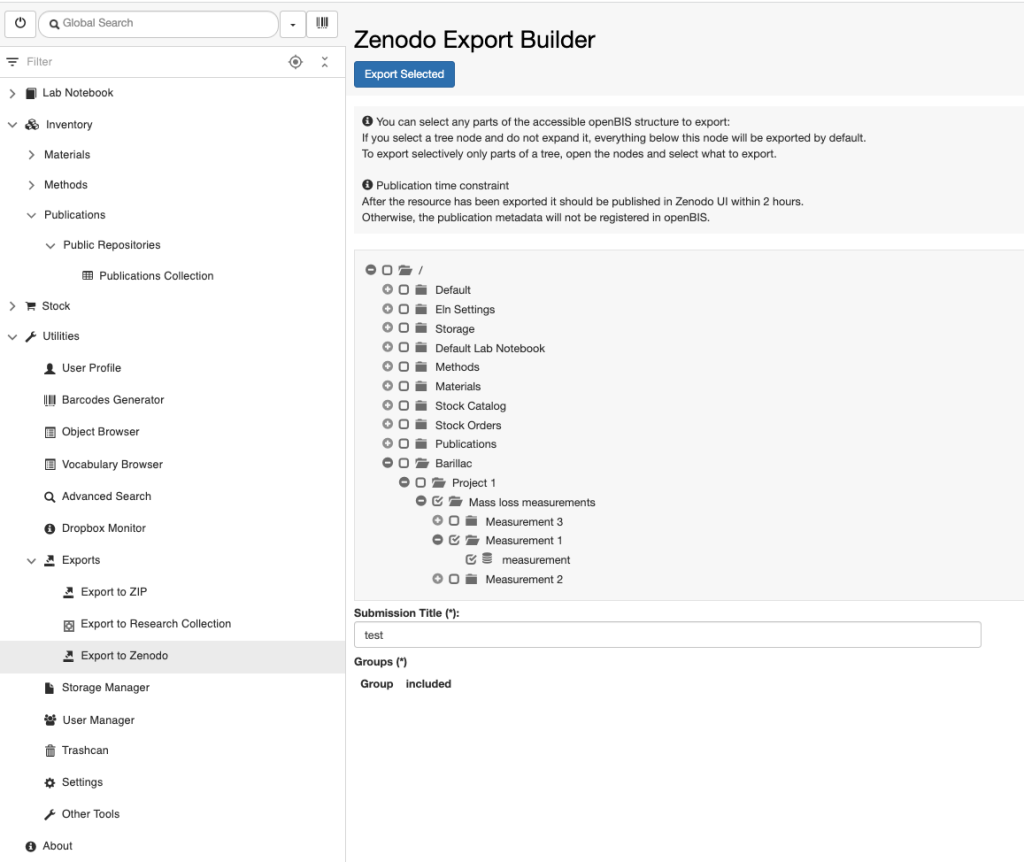Select Export to ZIP
The width and height of the screenshot is (1024, 862).
[114, 592]
